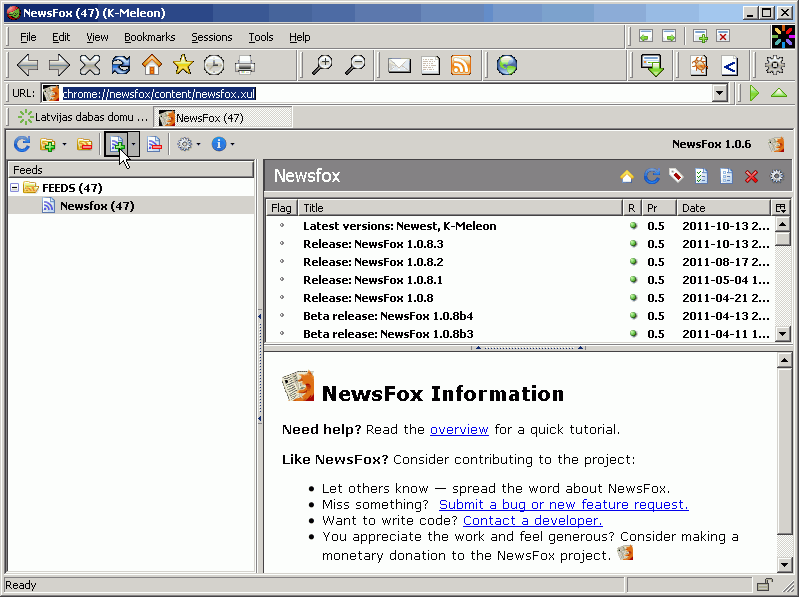This screenshot has width=799, height=597.
Task: Zoom out with the magnifier minus icon
Action: [x=355, y=65]
